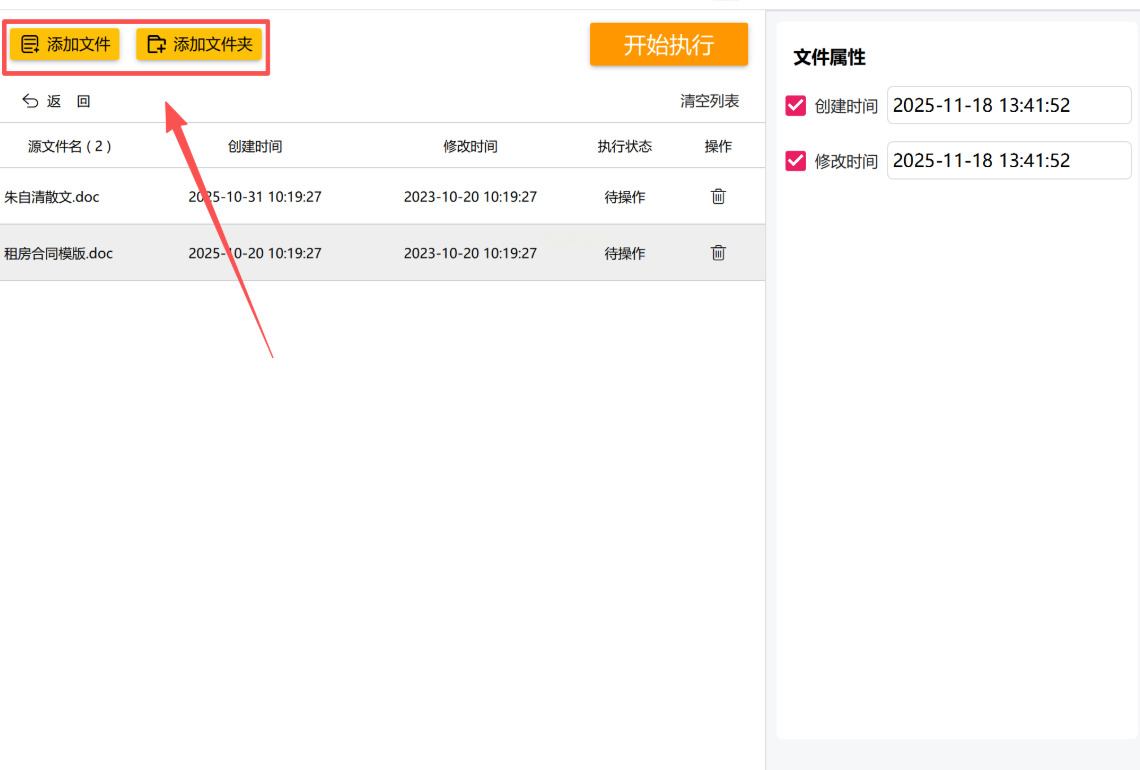Click creation time 2025-10-20 10:19:27 cell

coord(255,253)
